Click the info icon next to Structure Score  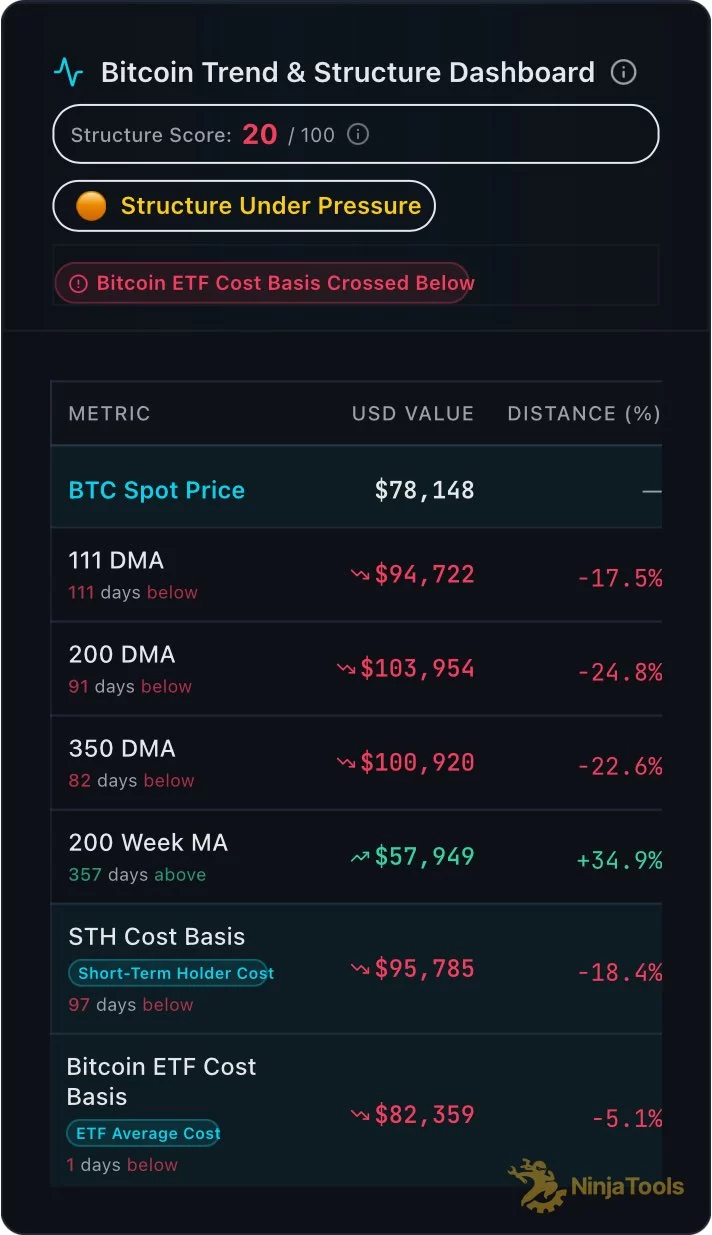click(x=358, y=134)
